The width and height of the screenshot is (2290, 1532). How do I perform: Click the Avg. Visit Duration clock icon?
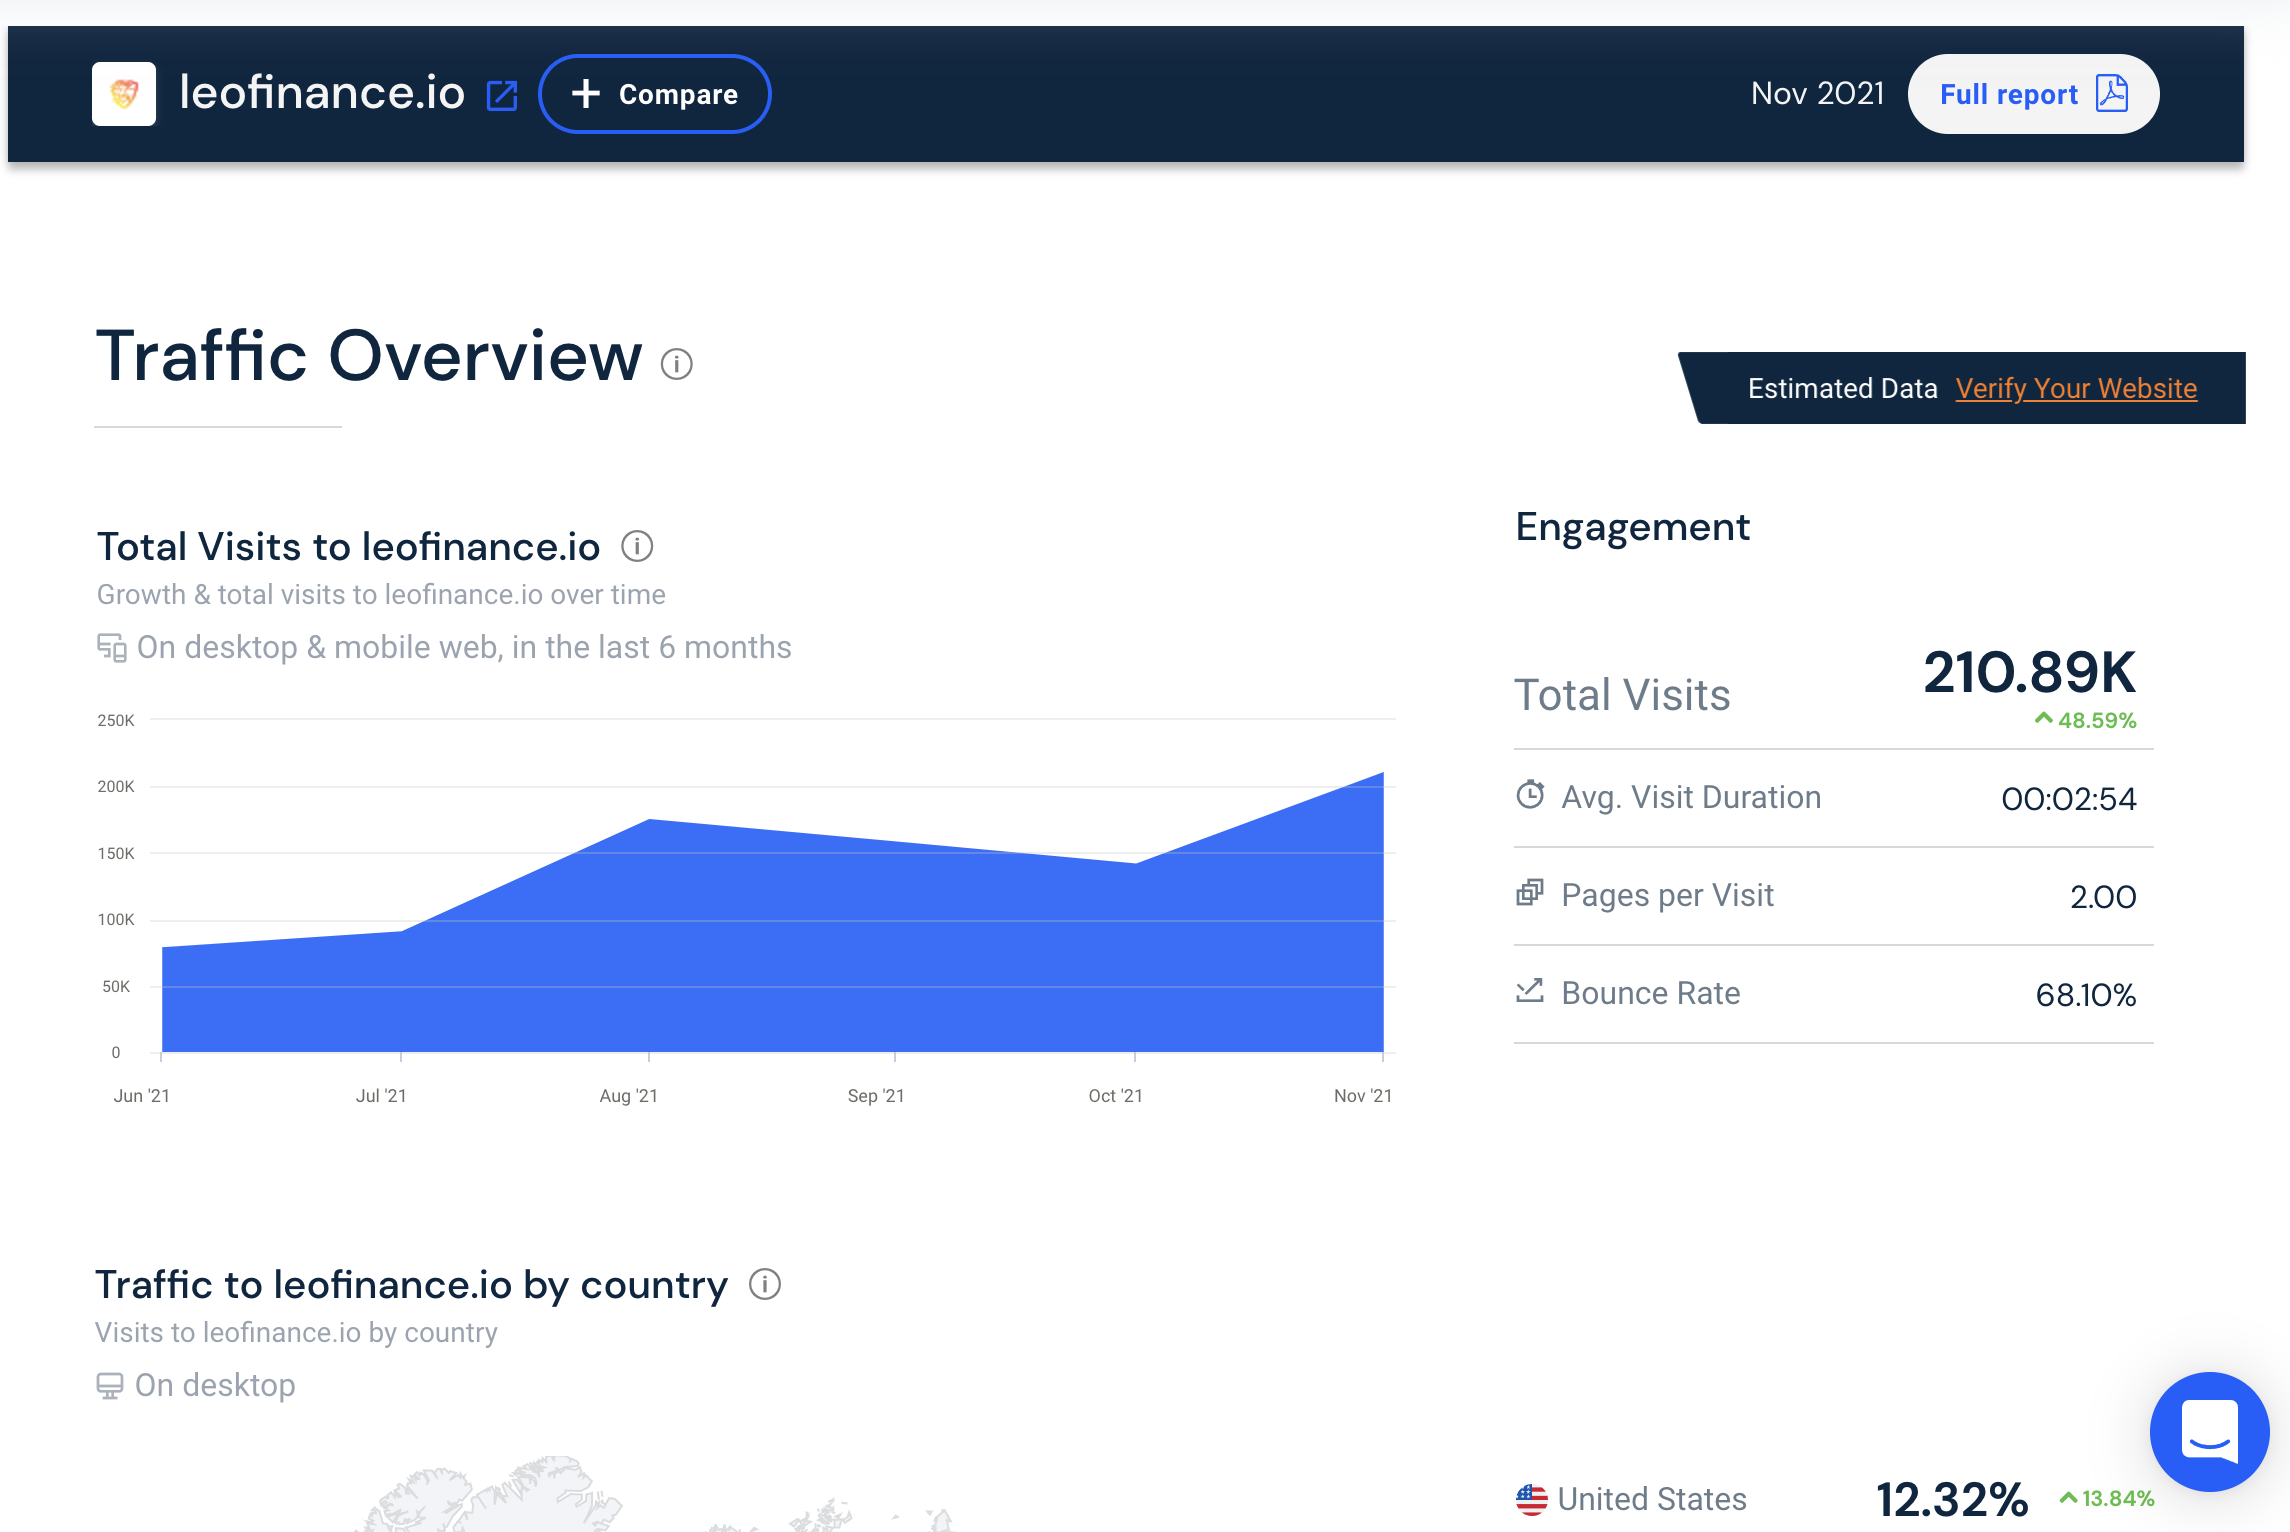[1530, 795]
